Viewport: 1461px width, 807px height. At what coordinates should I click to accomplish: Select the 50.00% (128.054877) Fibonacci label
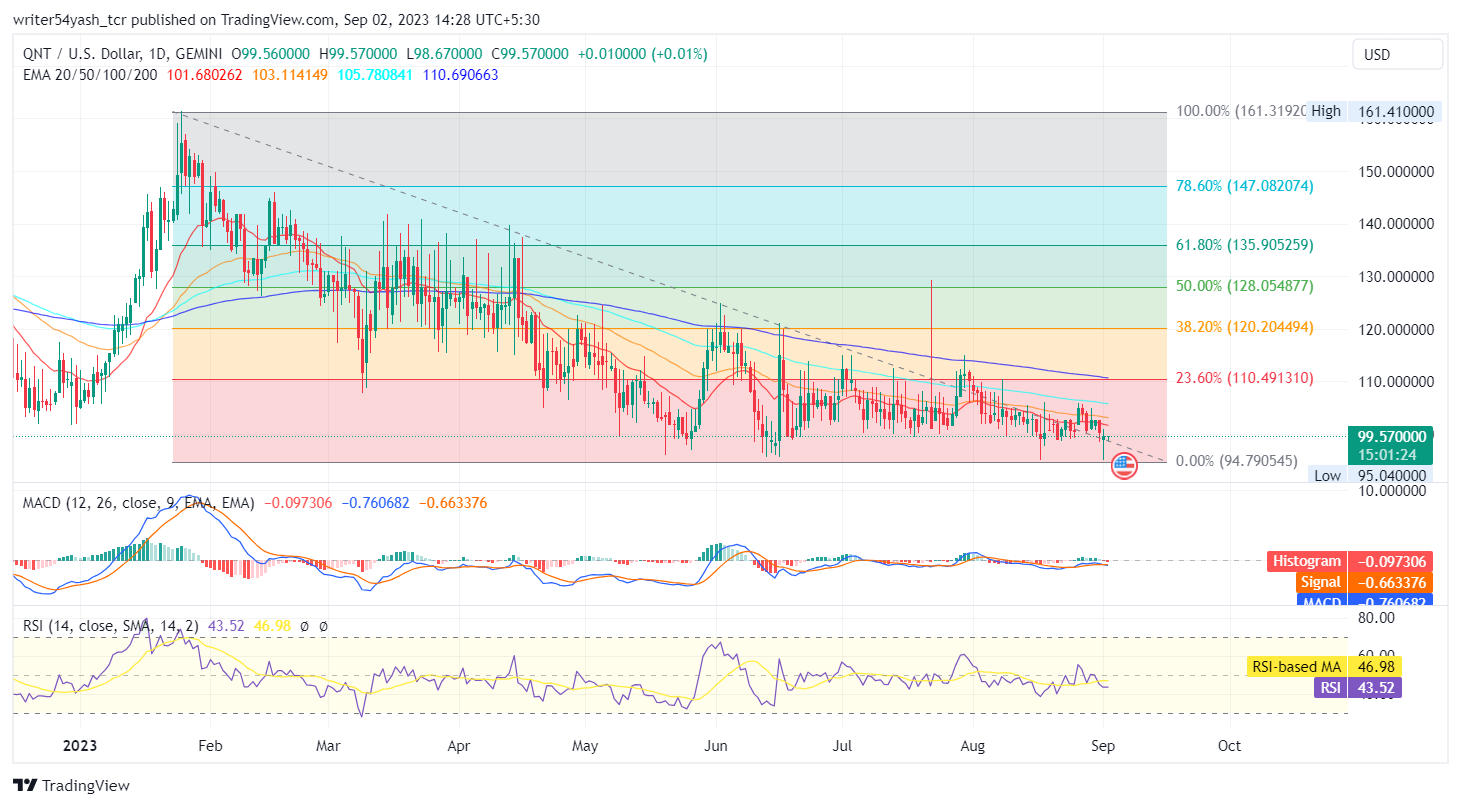1245,286
